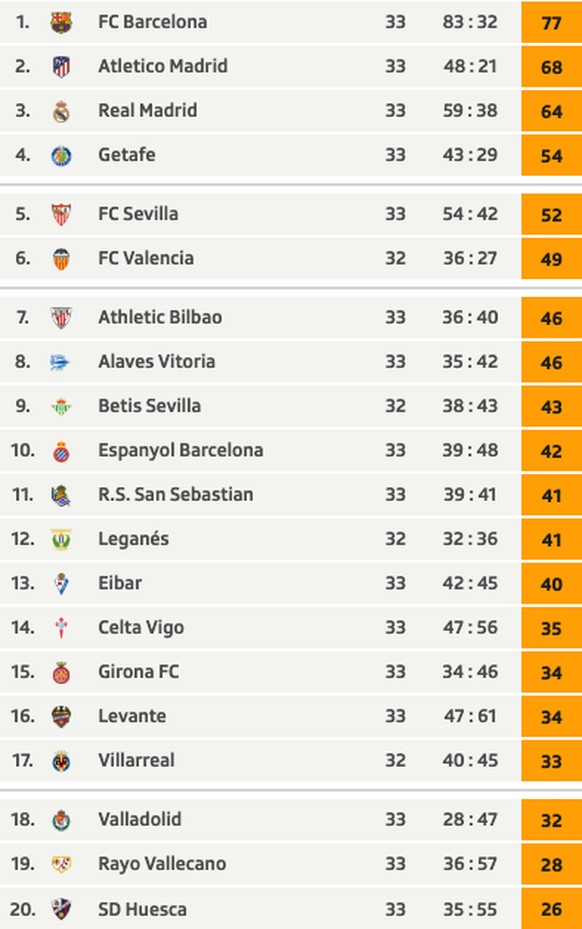The width and height of the screenshot is (582, 929).
Task: Click the SD Huesca team name
Action: (142, 909)
